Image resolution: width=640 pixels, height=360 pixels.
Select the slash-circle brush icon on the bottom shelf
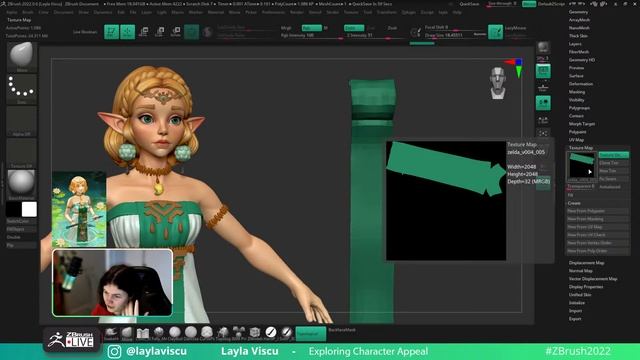pos(271,333)
